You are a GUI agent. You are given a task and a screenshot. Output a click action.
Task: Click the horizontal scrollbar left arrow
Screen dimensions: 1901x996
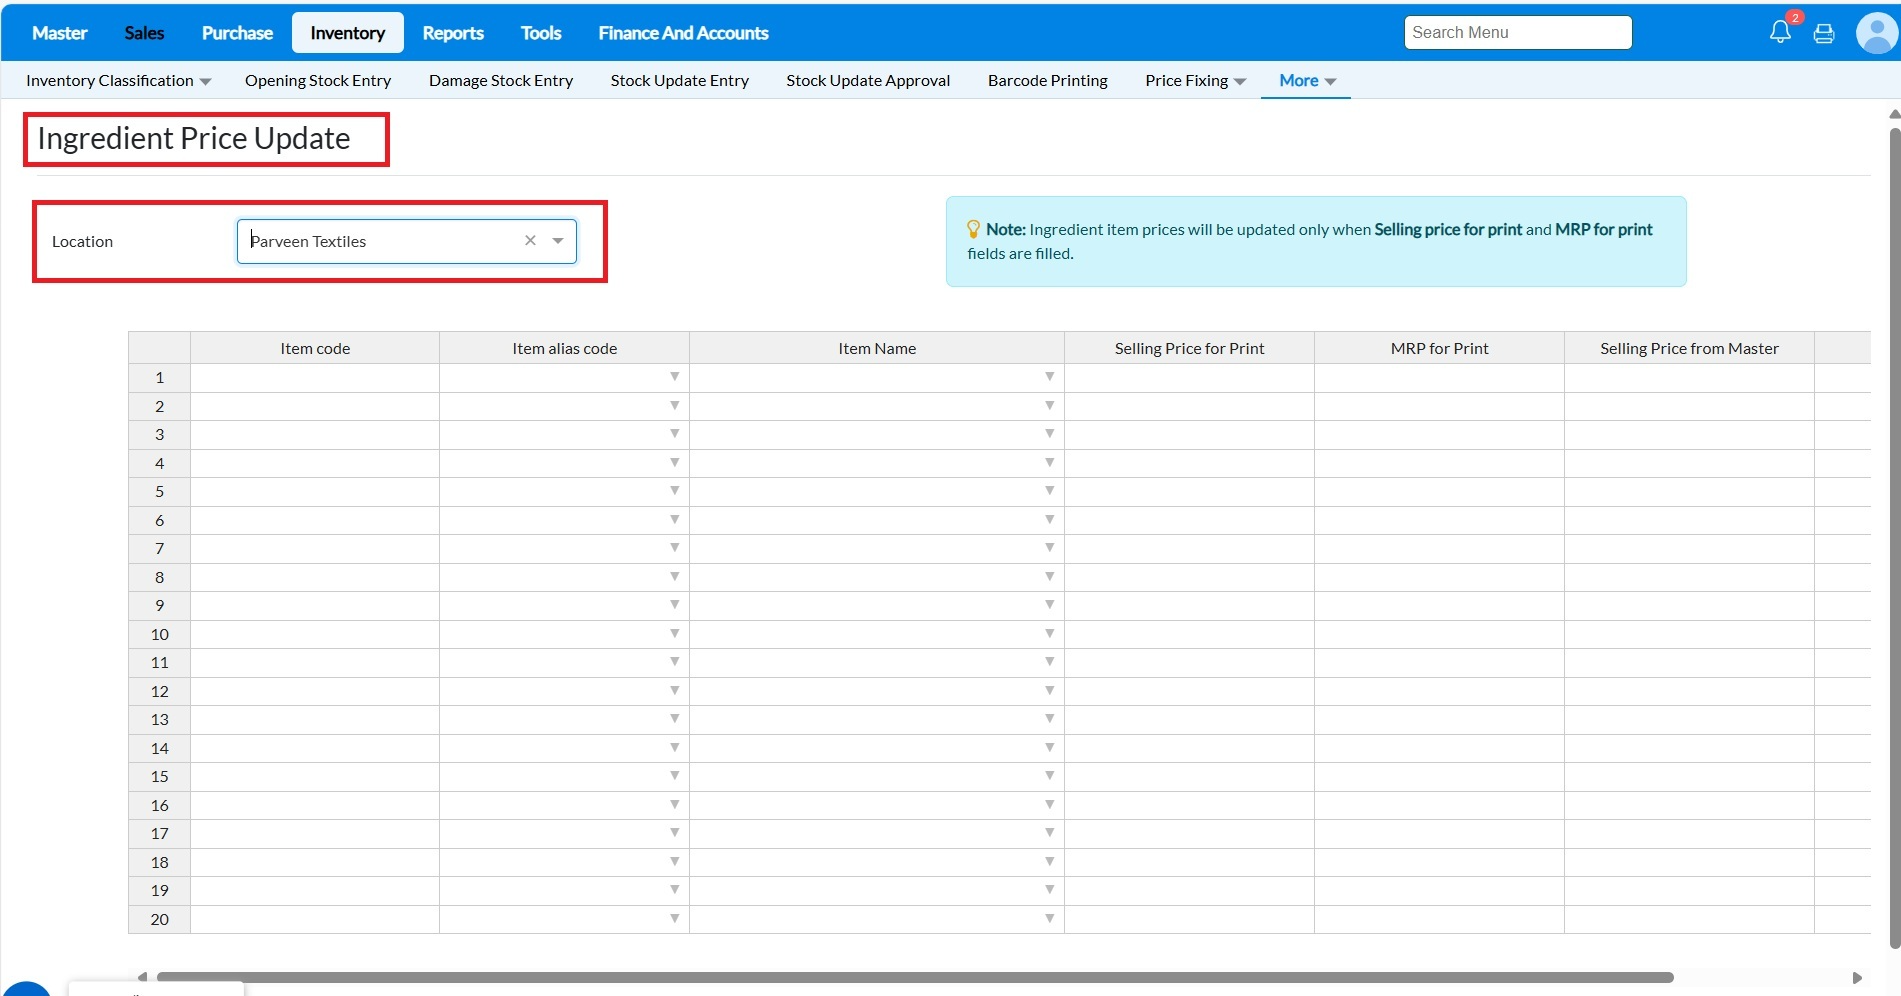tap(143, 977)
